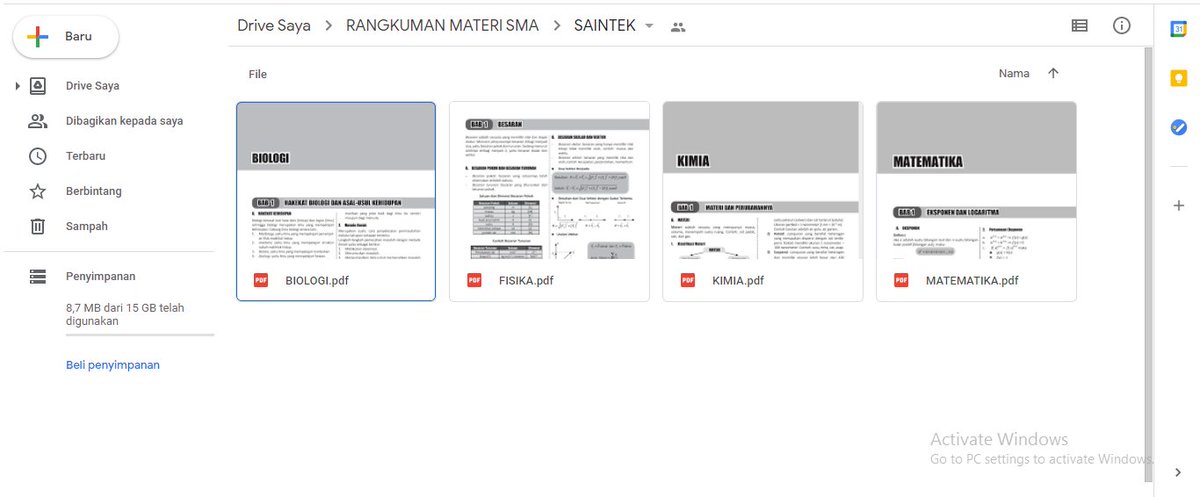Click the File section header

pyautogui.click(x=258, y=74)
